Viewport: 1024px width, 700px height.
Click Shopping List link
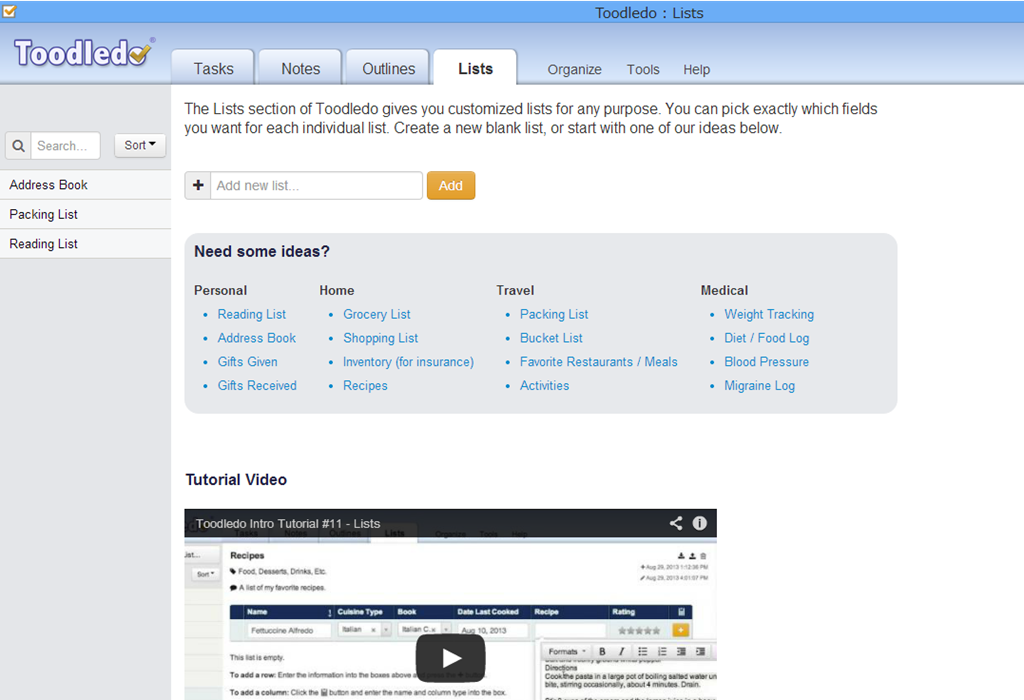(381, 338)
